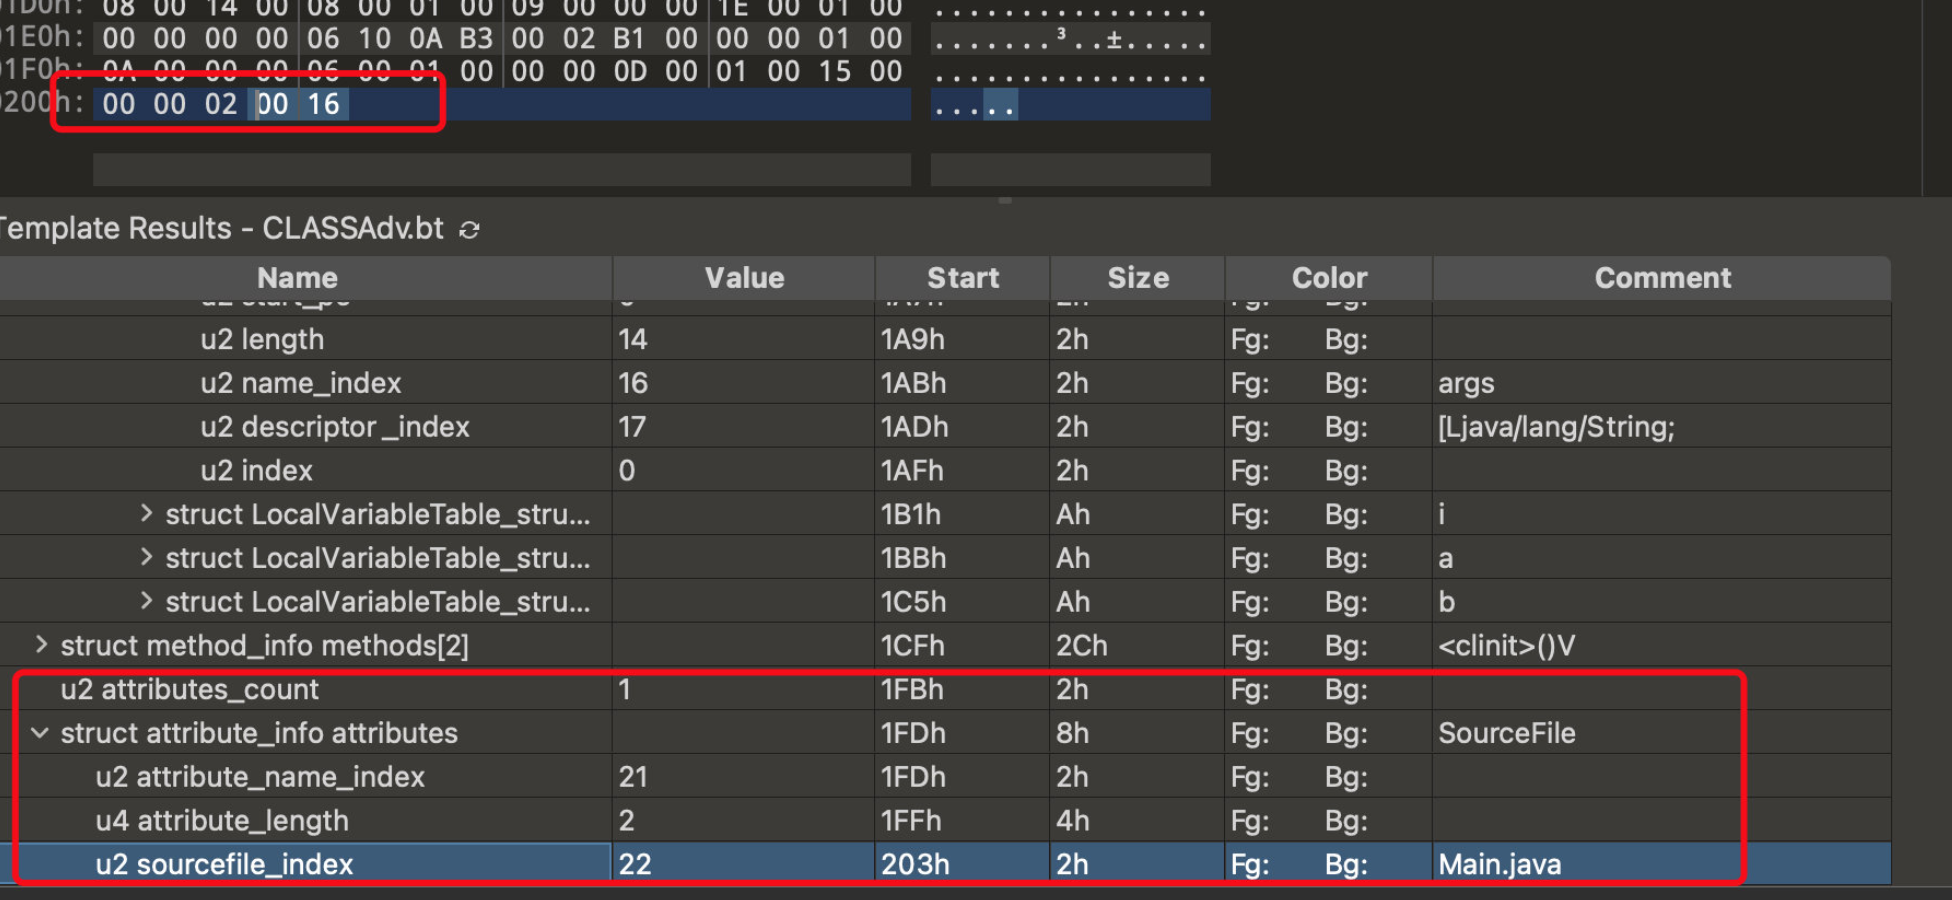Select the 'u2 attributes_count' row

click(x=945, y=689)
